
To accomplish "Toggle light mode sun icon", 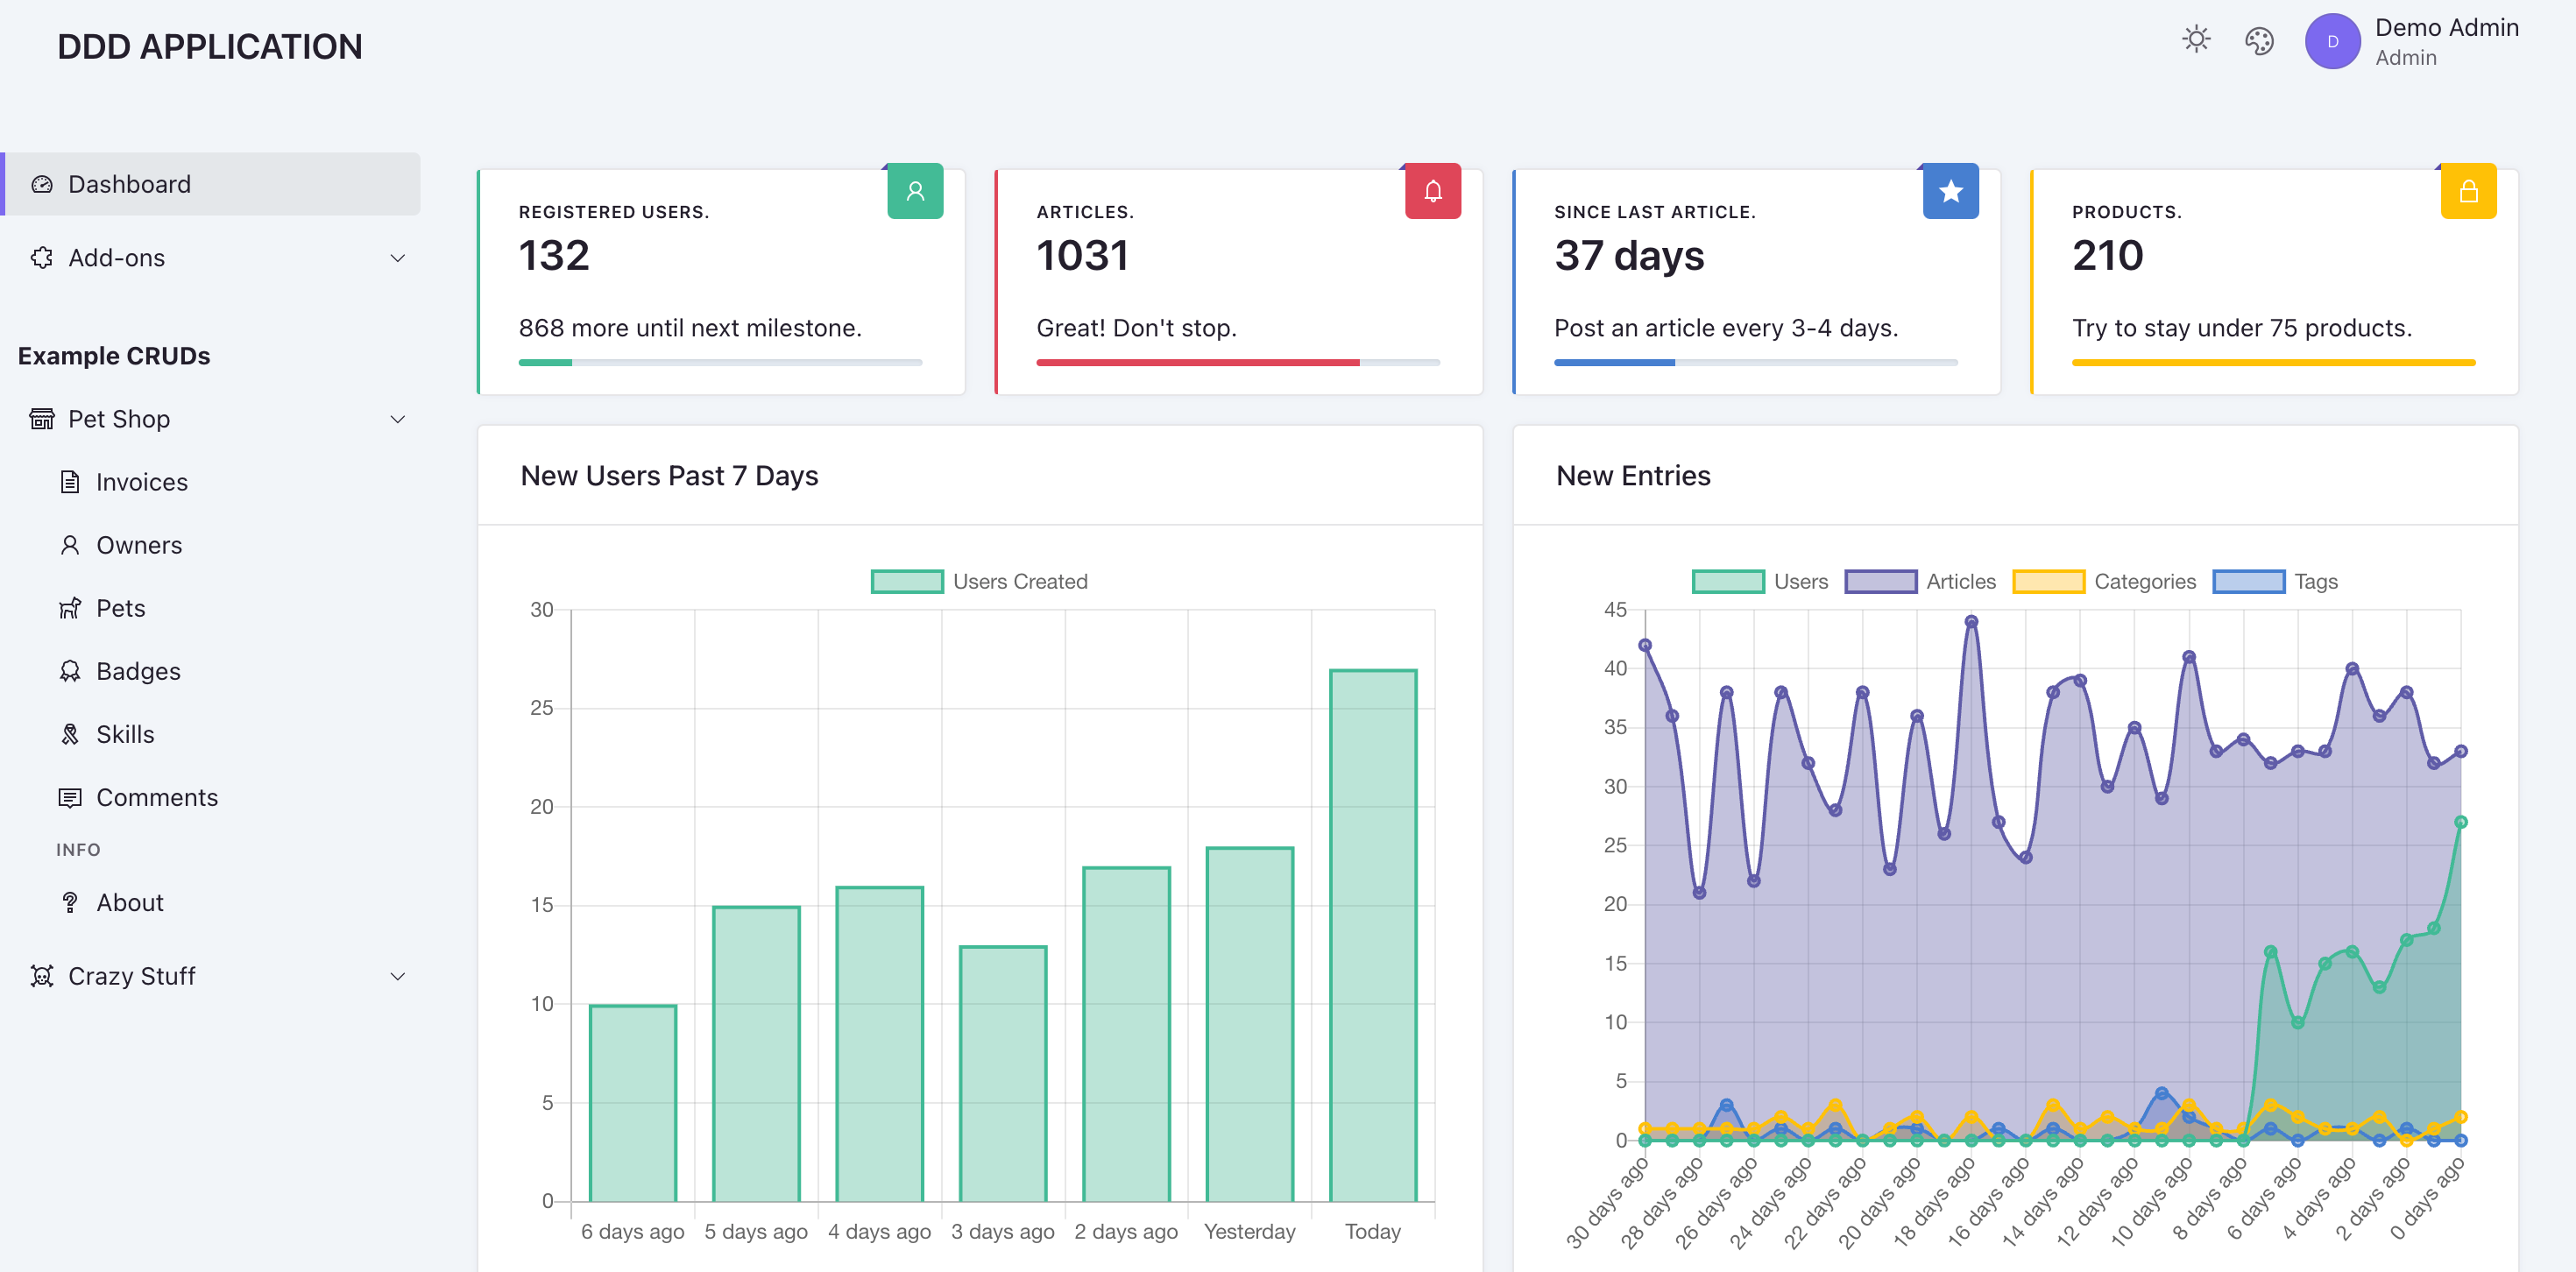I will tap(2196, 40).
